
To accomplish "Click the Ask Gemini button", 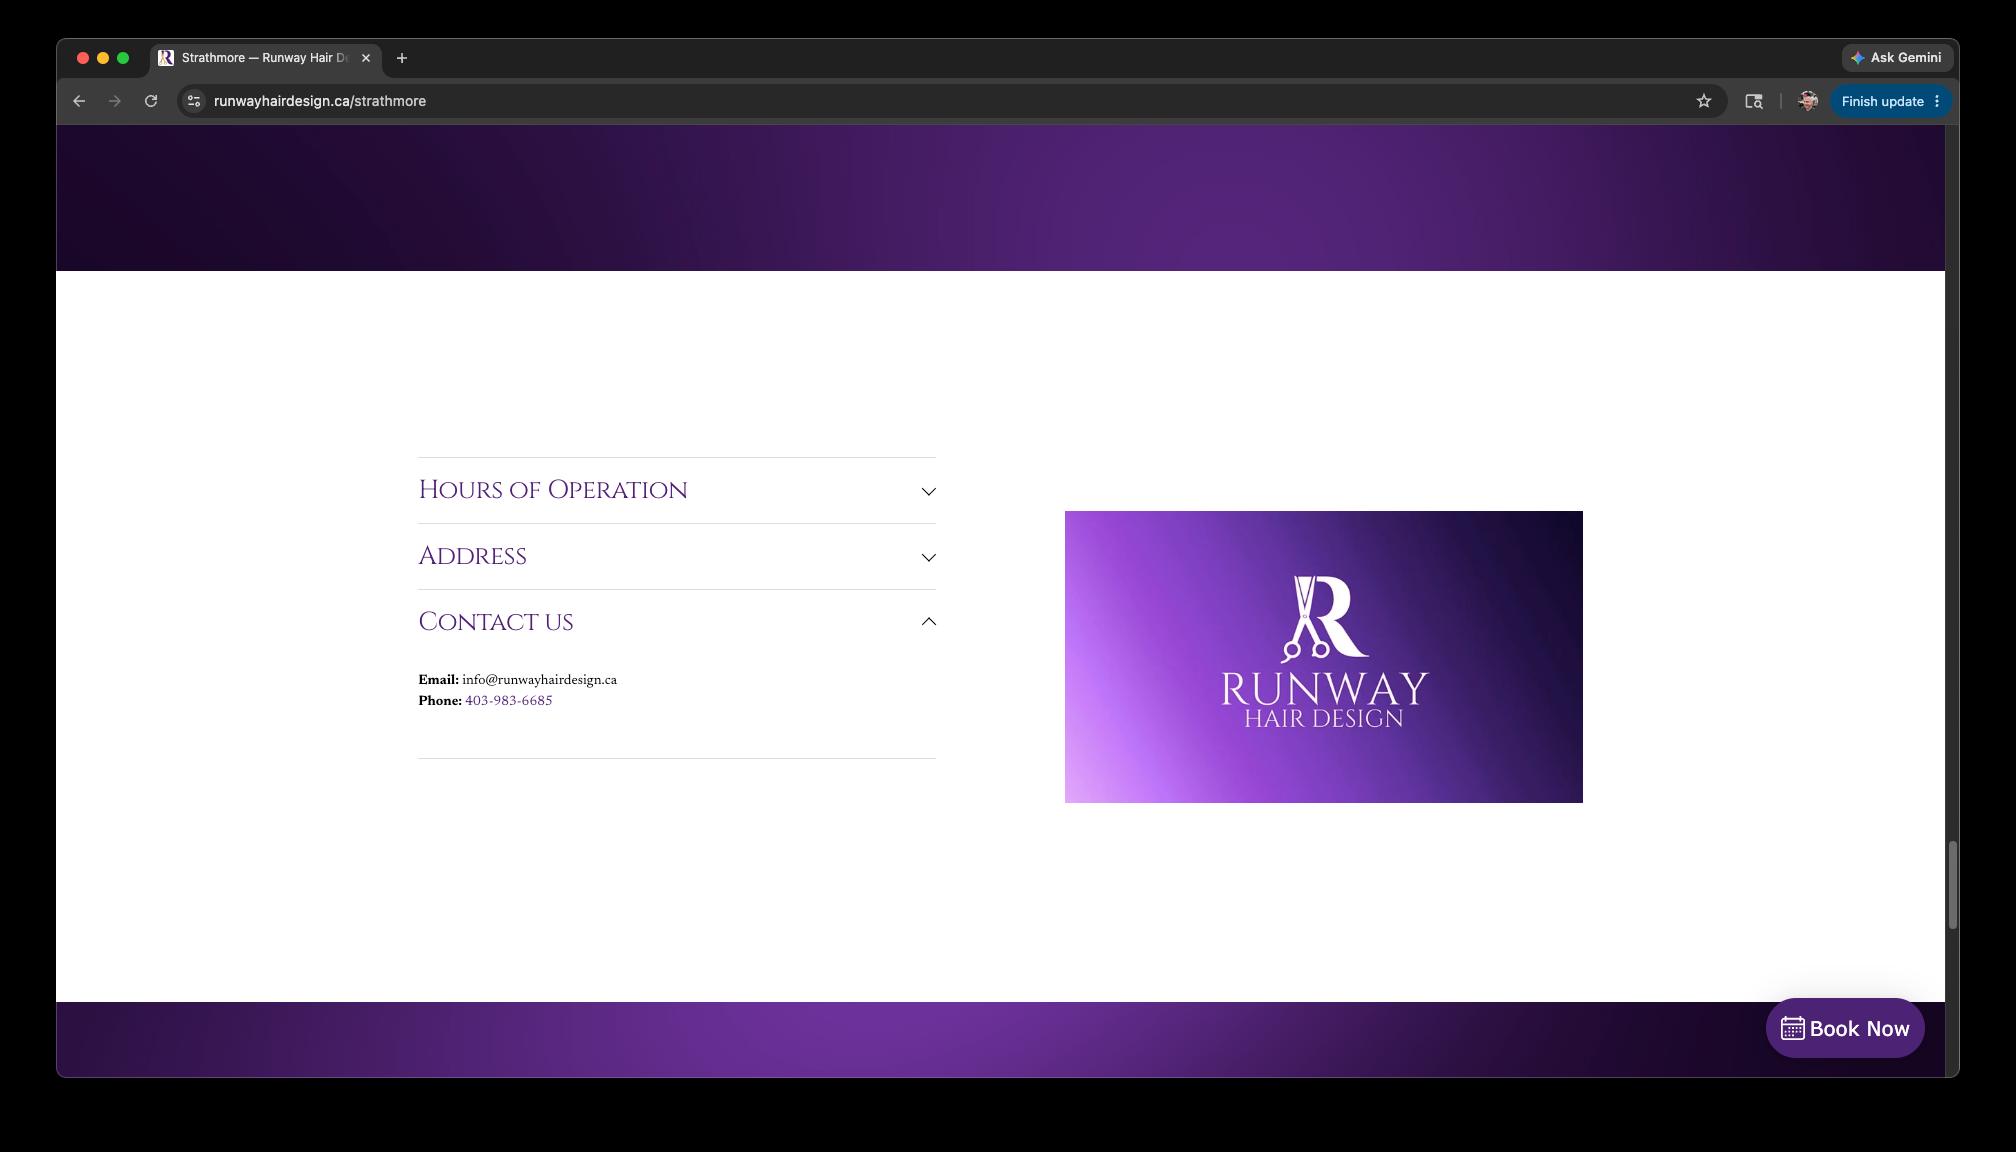I will [1897, 58].
